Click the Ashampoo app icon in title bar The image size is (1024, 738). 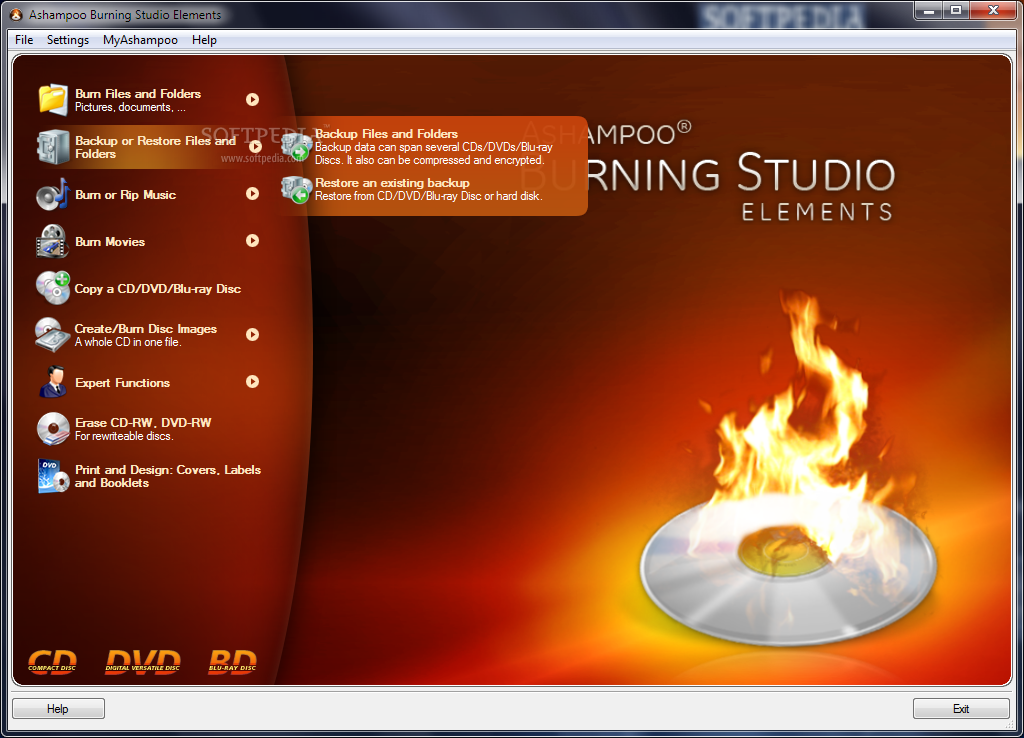coord(16,14)
